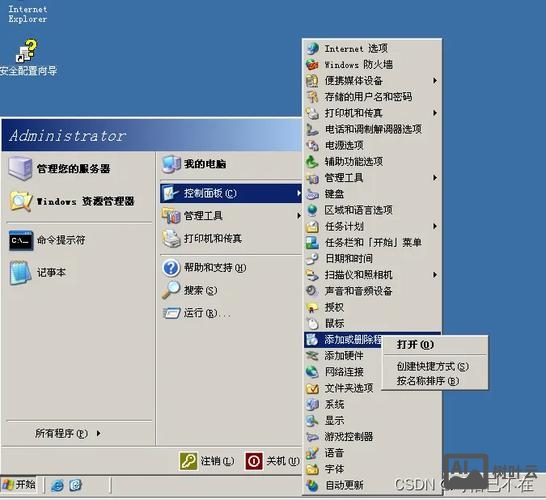Click 日期和时间 icon
The width and height of the screenshot is (546, 500).
(312, 258)
